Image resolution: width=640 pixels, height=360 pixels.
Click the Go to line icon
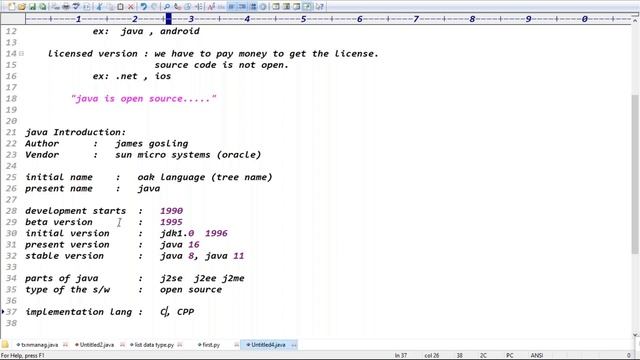pyautogui.click(x=198, y=7)
